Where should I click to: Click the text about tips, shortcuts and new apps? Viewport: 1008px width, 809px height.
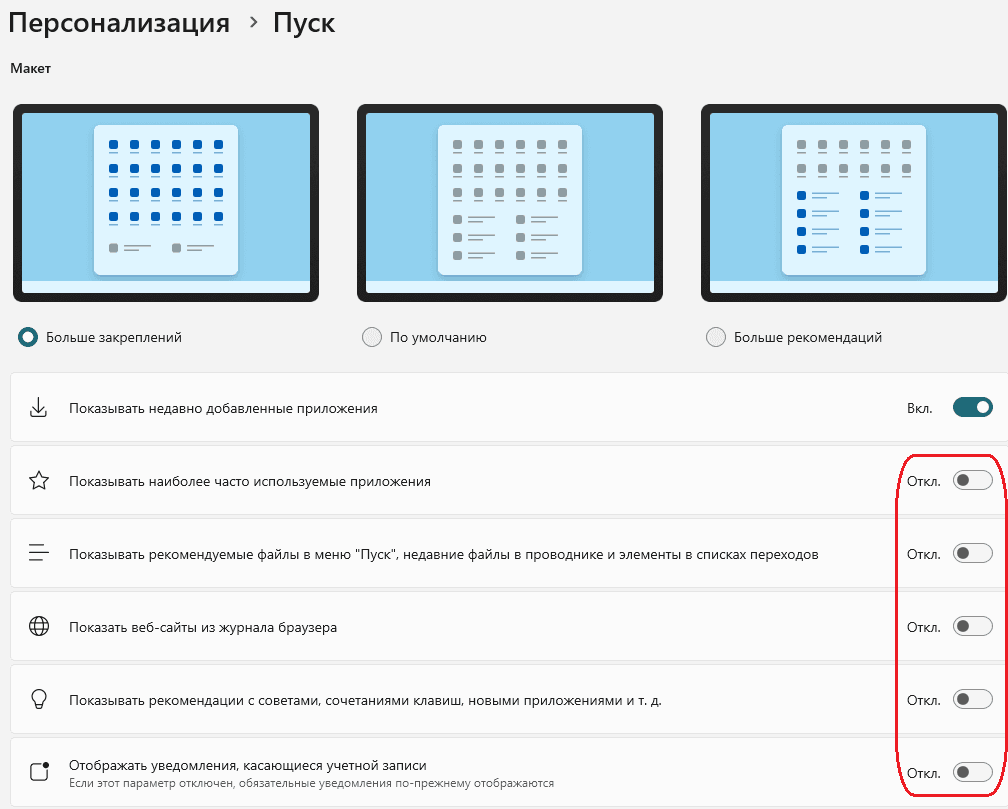tap(365, 700)
